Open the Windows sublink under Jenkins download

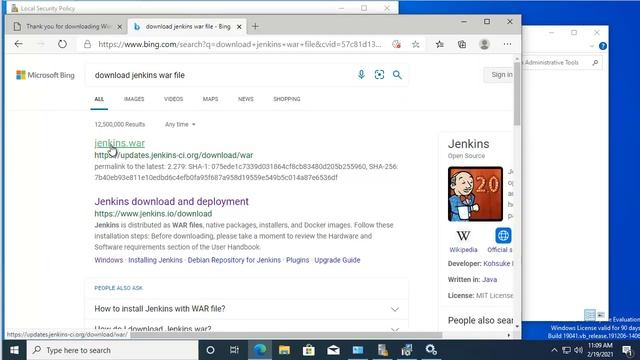pos(109,260)
